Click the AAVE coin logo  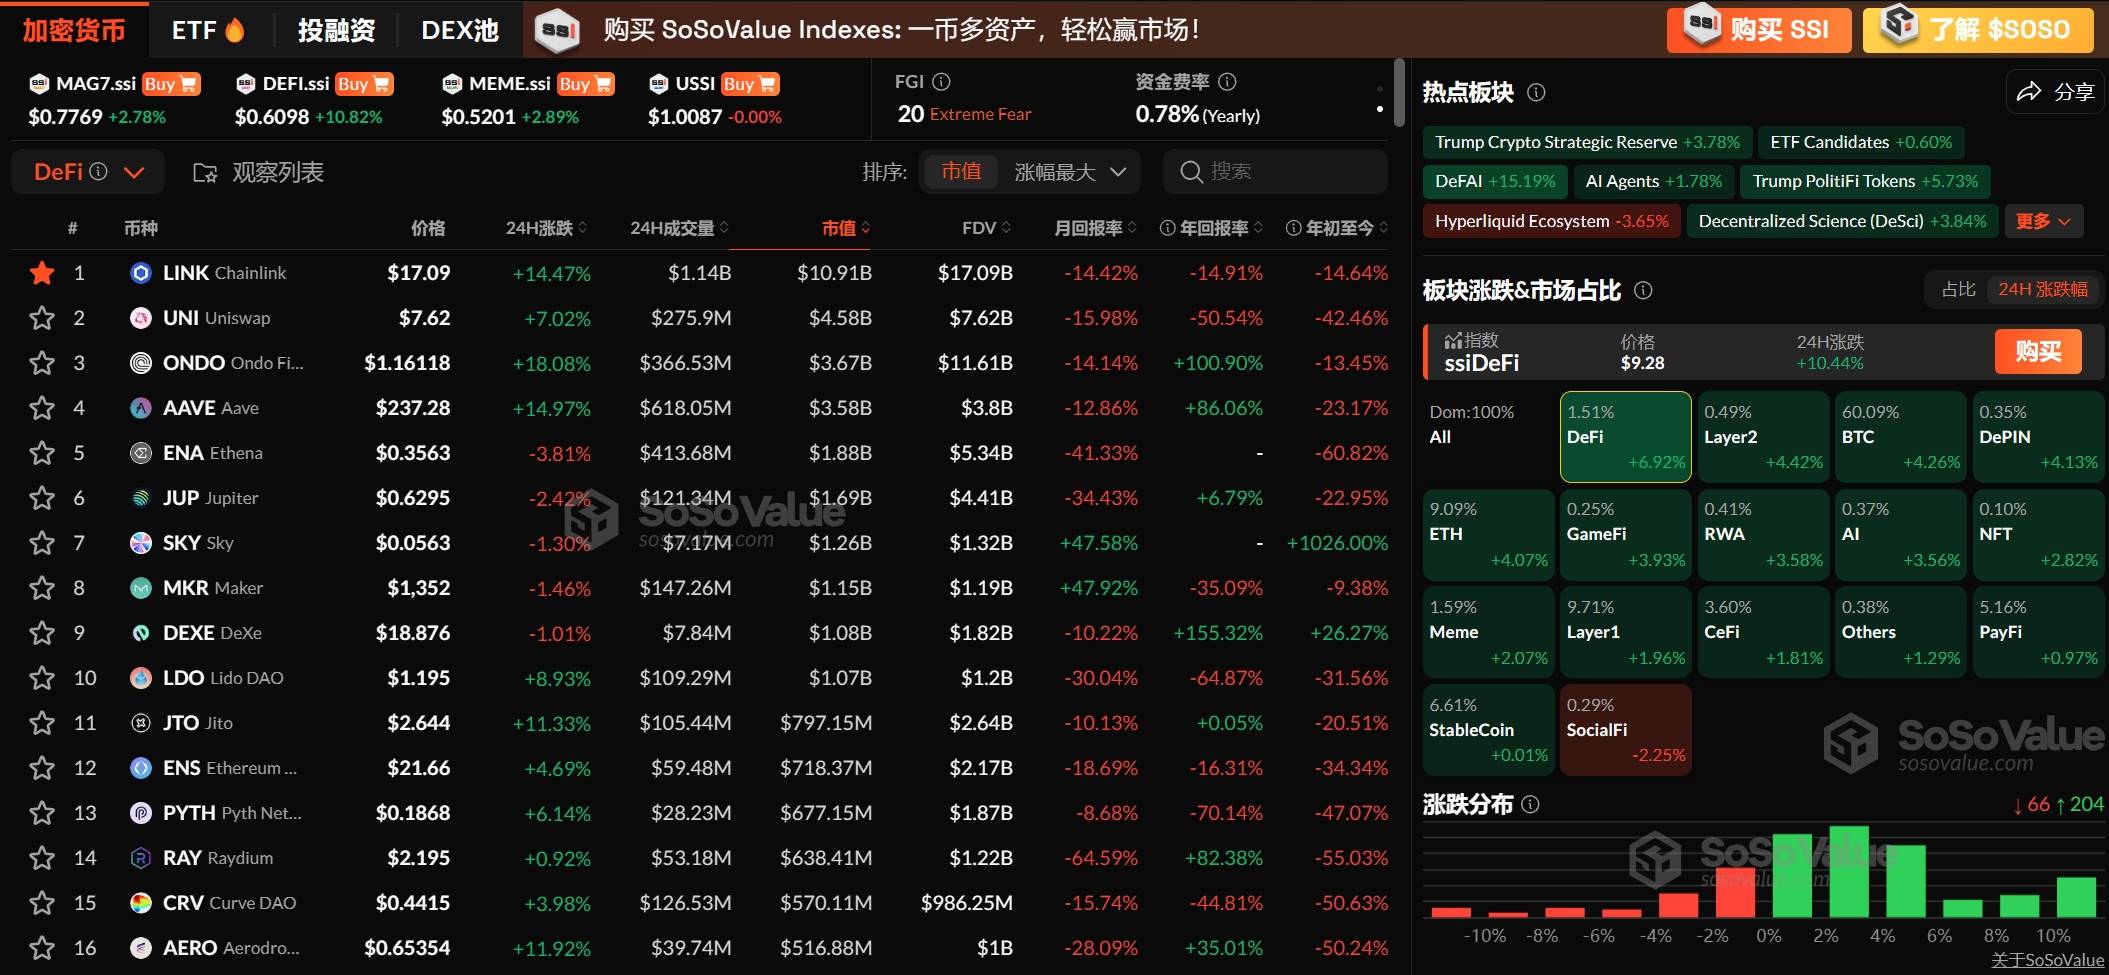coord(141,408)
